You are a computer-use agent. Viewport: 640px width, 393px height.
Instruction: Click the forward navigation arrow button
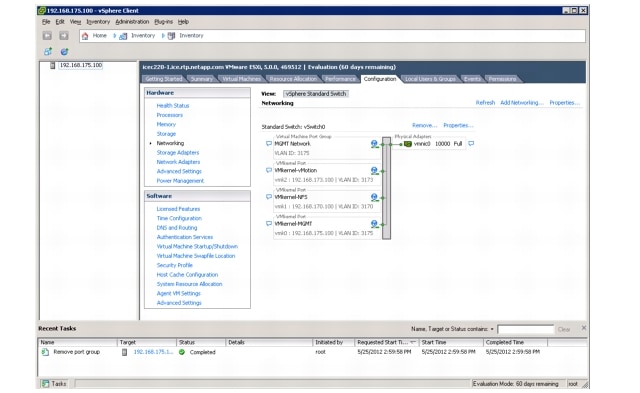click(64, 36)
